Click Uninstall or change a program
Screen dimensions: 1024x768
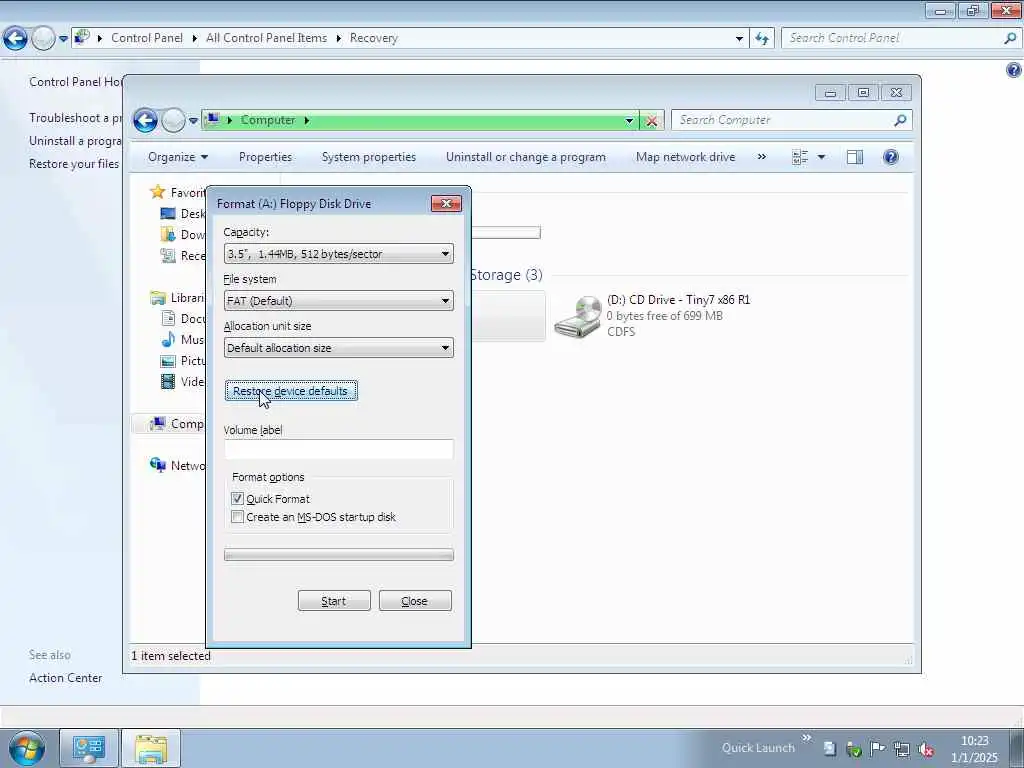coord(526,157)
